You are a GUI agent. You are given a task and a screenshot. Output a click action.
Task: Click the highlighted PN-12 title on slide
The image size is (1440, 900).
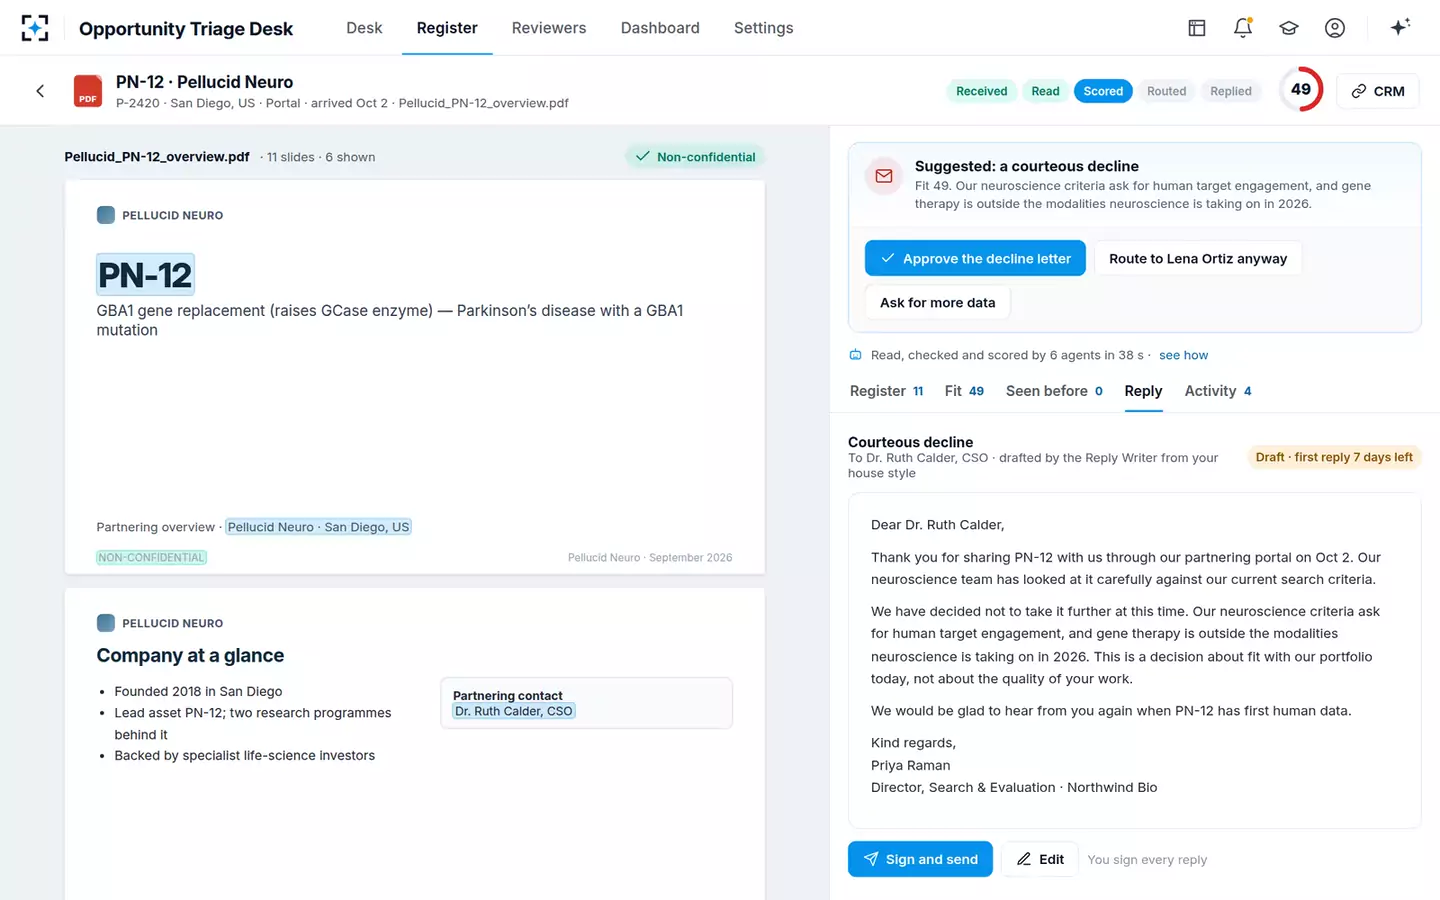[x=145, y=275]
